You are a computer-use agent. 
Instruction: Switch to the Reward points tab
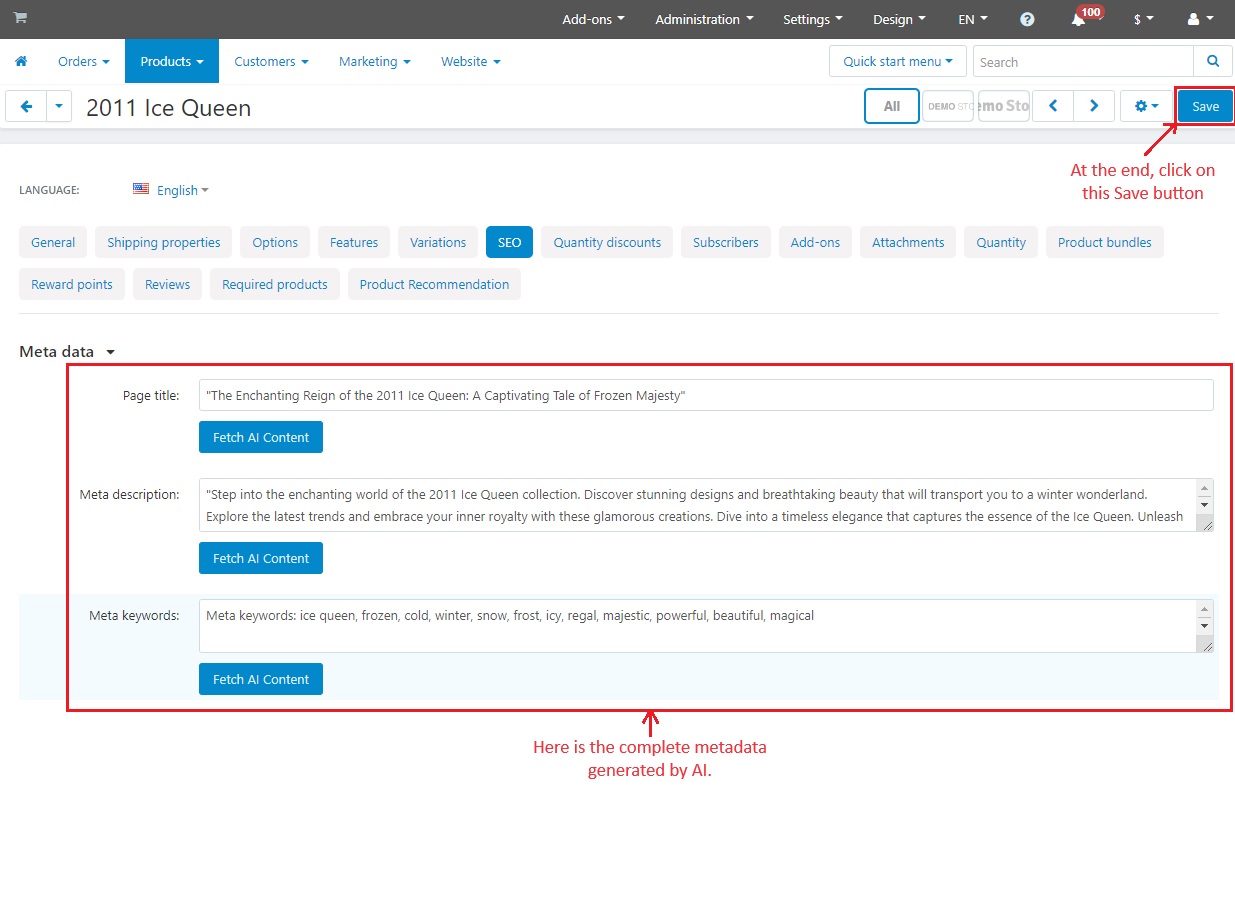pos(72,284)
